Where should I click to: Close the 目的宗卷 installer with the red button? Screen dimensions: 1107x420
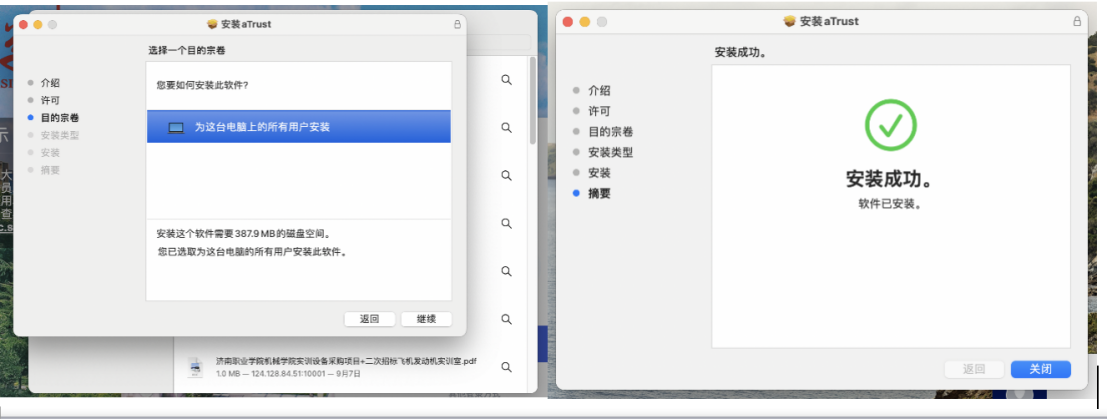(x=23, y=25)
